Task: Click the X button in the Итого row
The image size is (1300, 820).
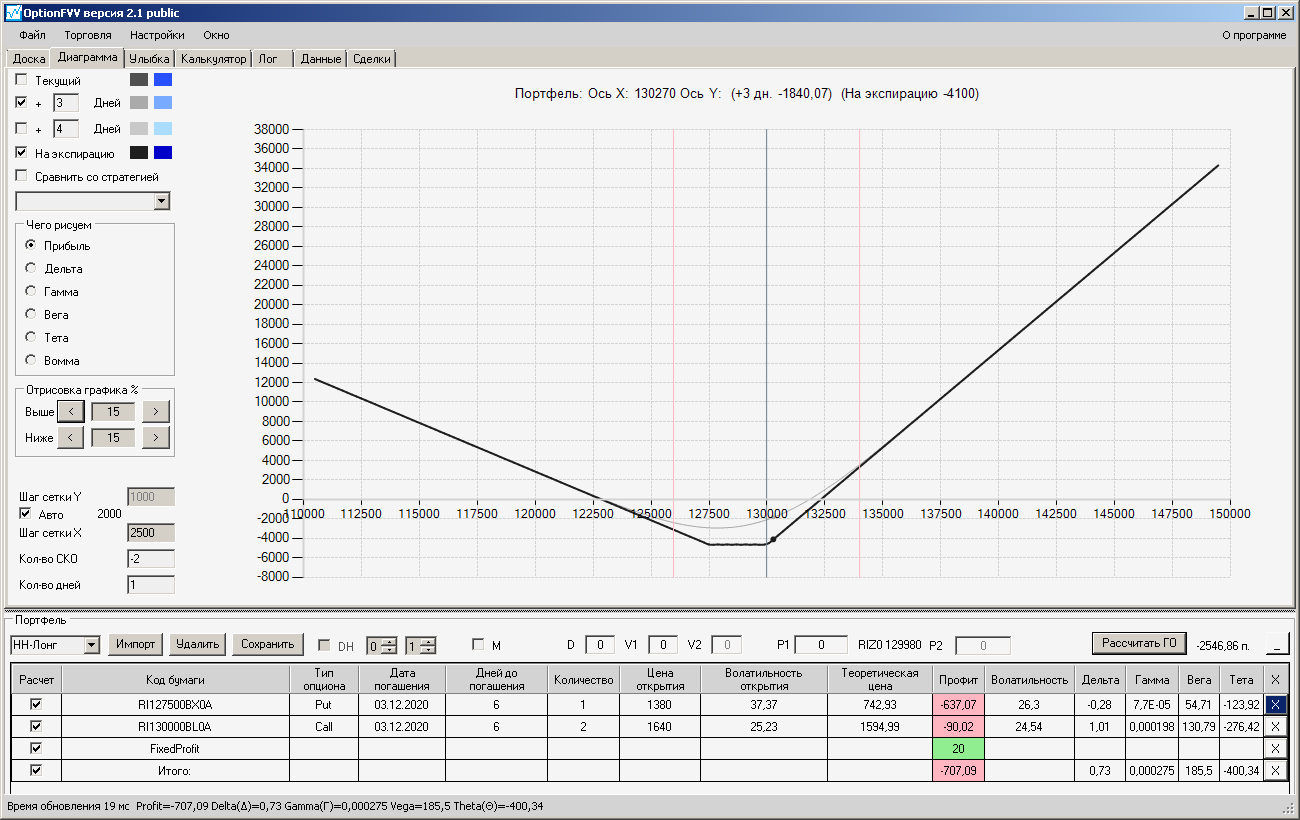Action: pos(1275,770)
